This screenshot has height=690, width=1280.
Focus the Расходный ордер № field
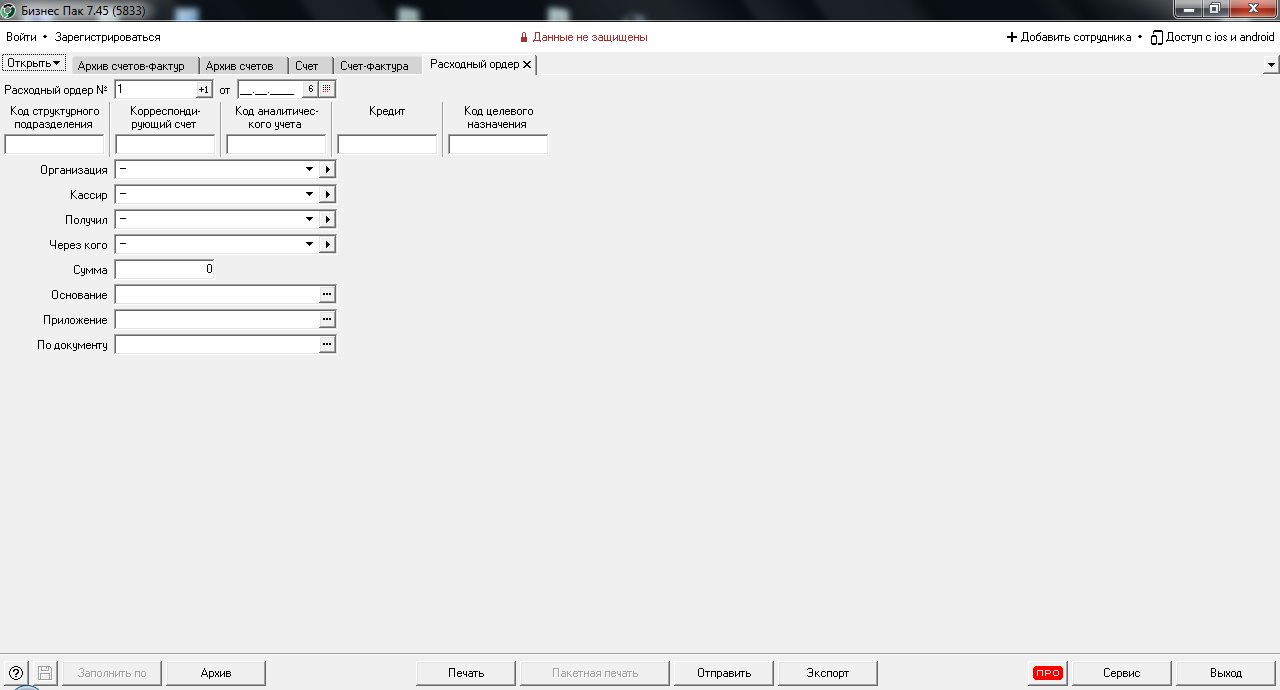pos(155,89)
